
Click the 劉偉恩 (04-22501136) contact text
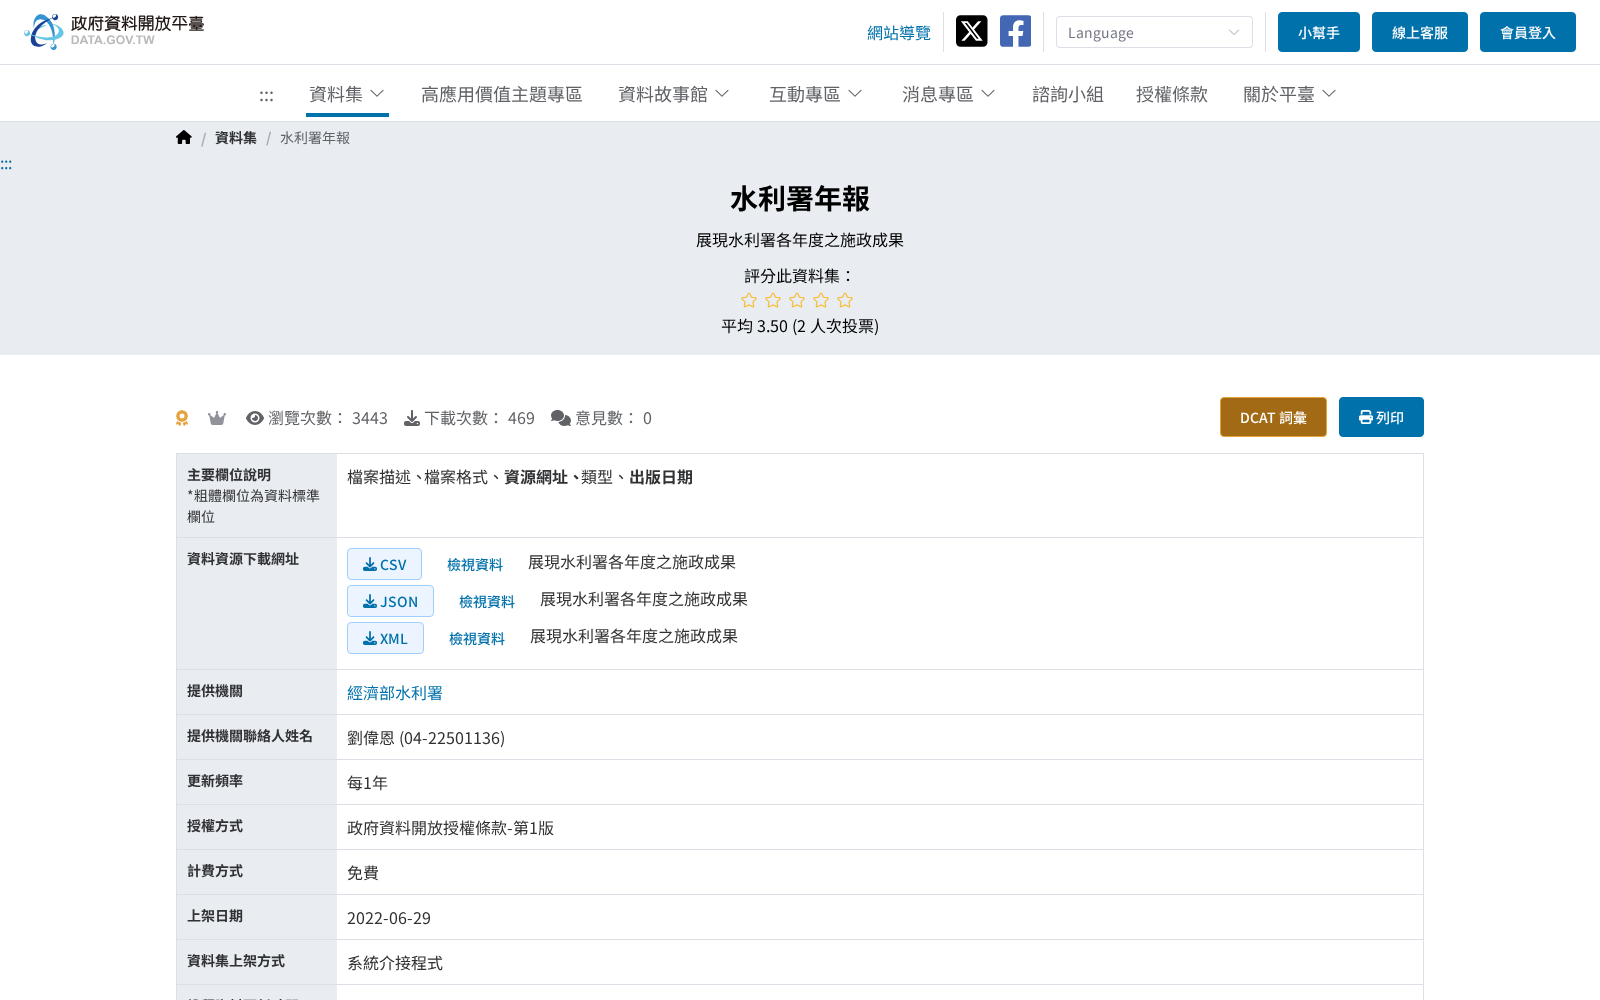click(426, 738)
